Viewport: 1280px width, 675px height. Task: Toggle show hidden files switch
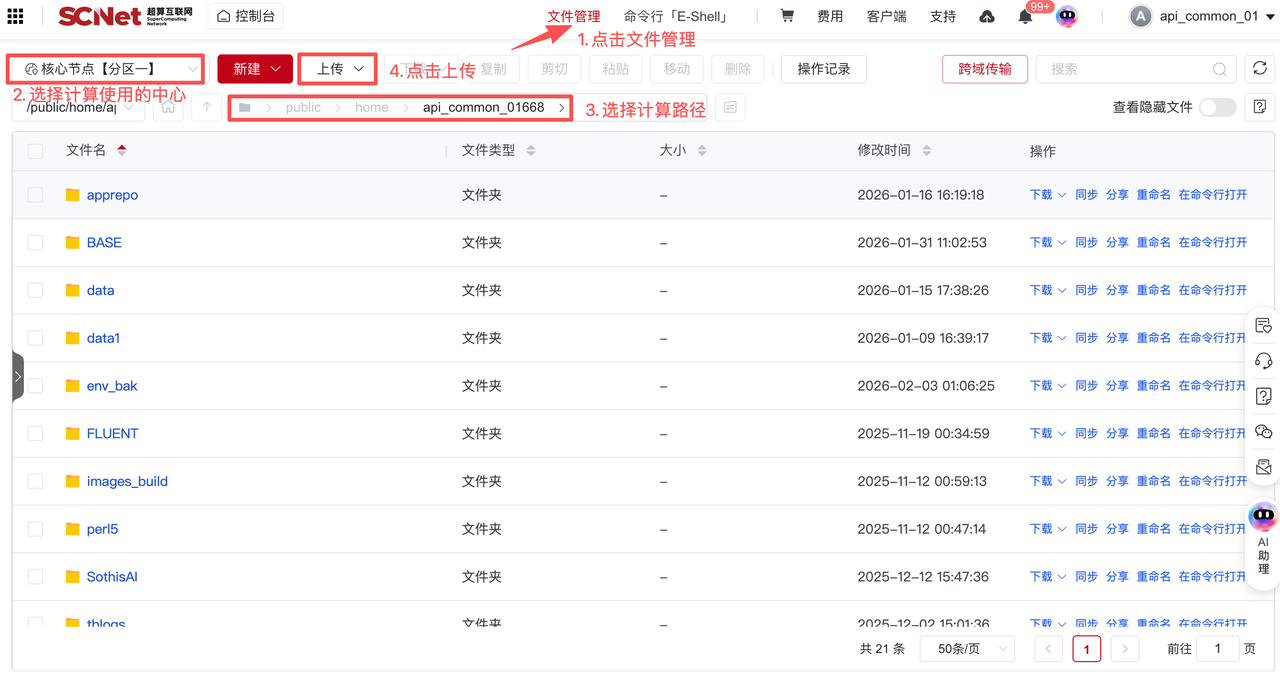tap(1217, 108)
